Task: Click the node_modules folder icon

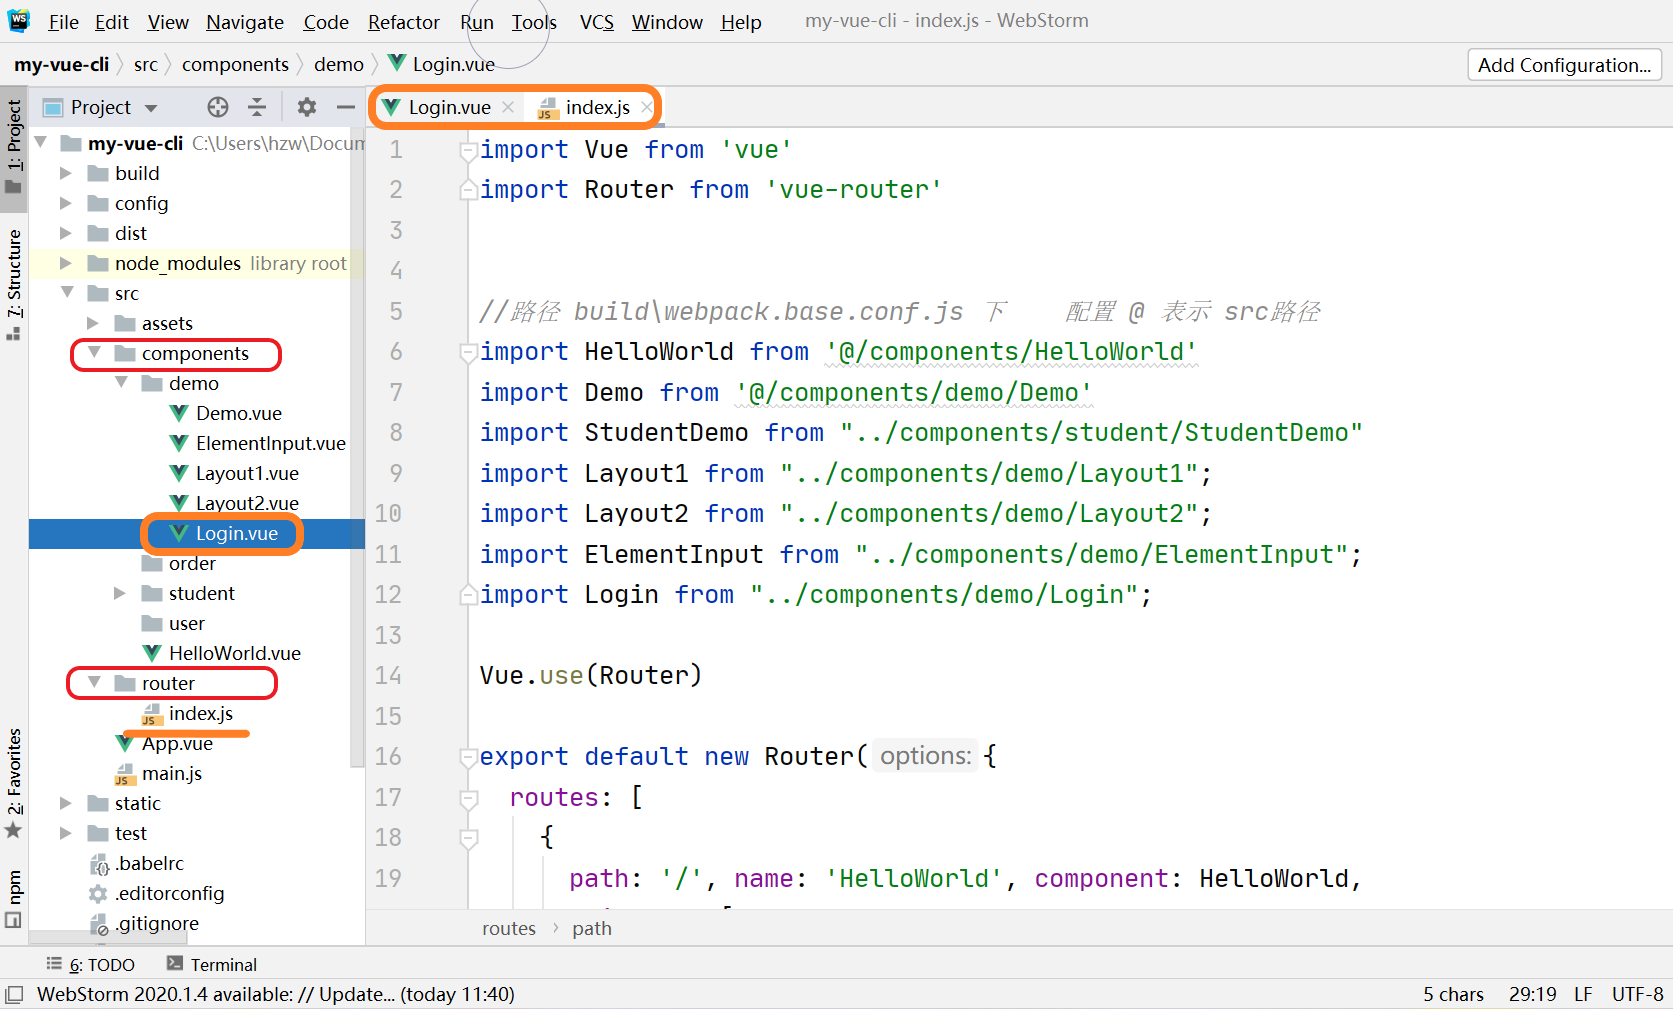Action: pos(98,263)
